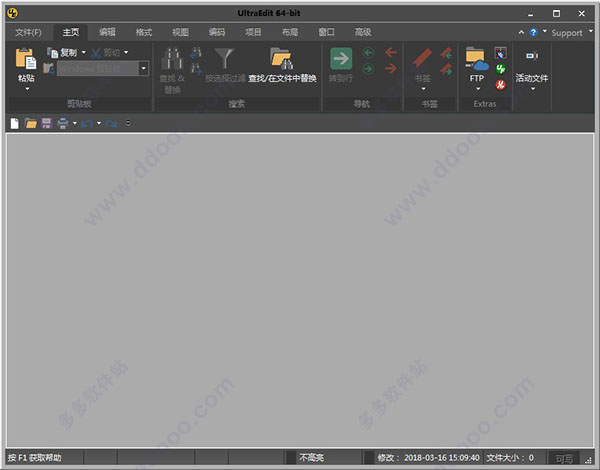Click the modified date 2018-03-16 15:09:40 status

pos(428,458)
